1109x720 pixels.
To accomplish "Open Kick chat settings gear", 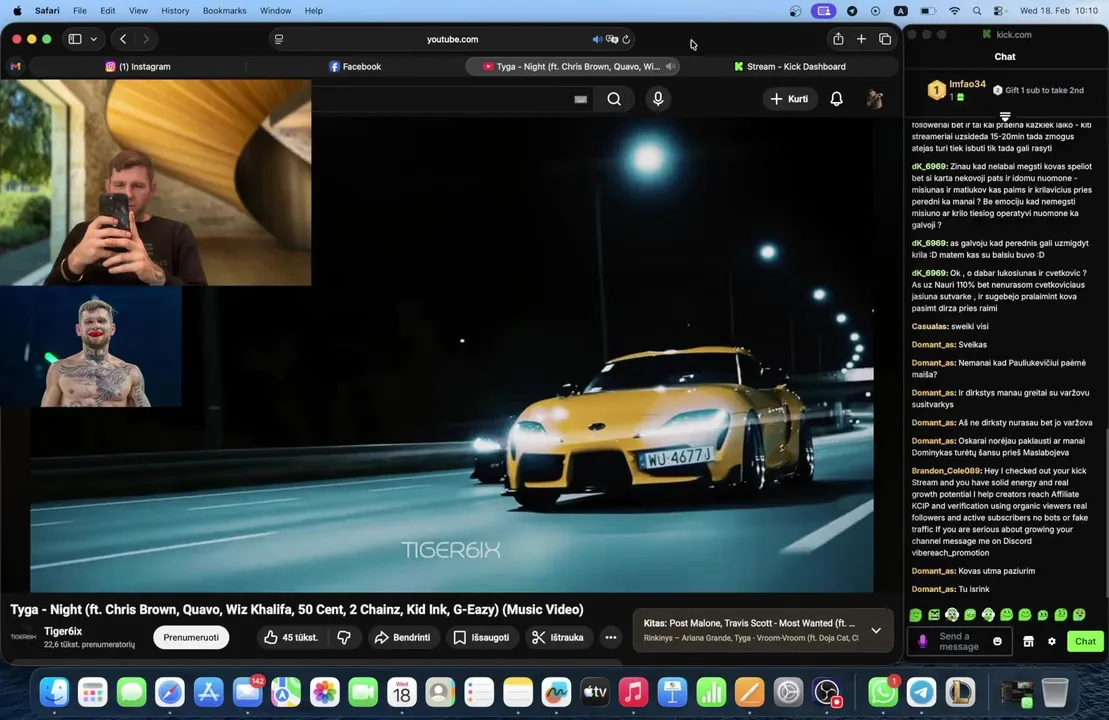I will point(1052,641).
